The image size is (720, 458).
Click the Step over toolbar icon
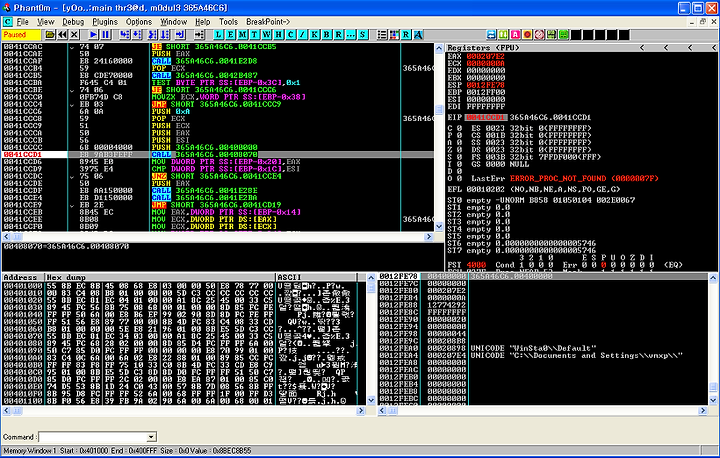click(x=136, y=34)
